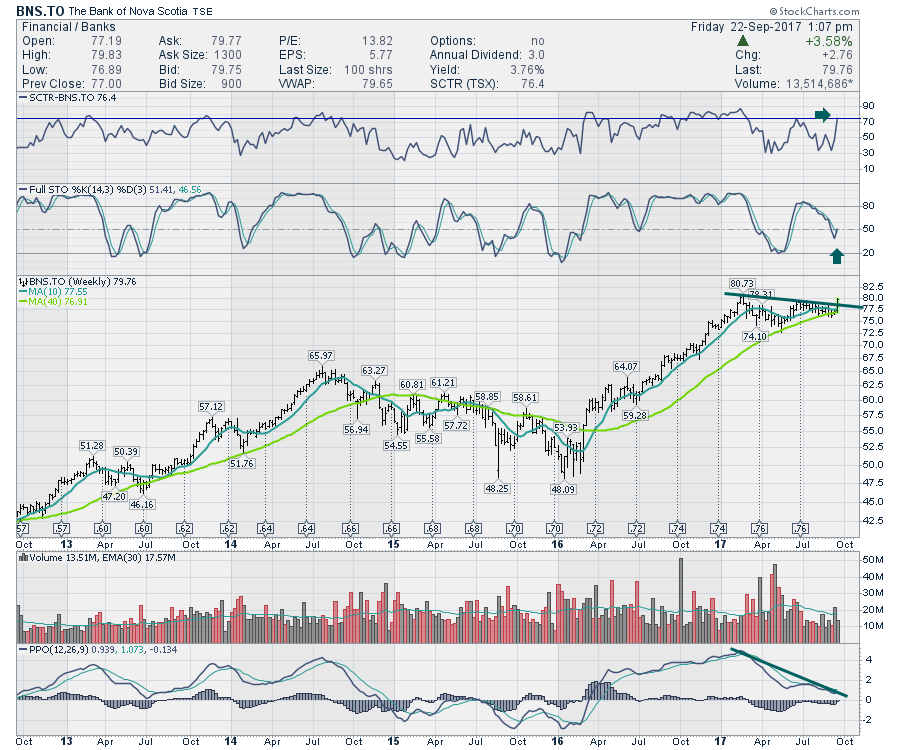Screen dimensions: 900x750
Task: Click the 'MA(40) 76.91' legend text
Action: [57, 301]
